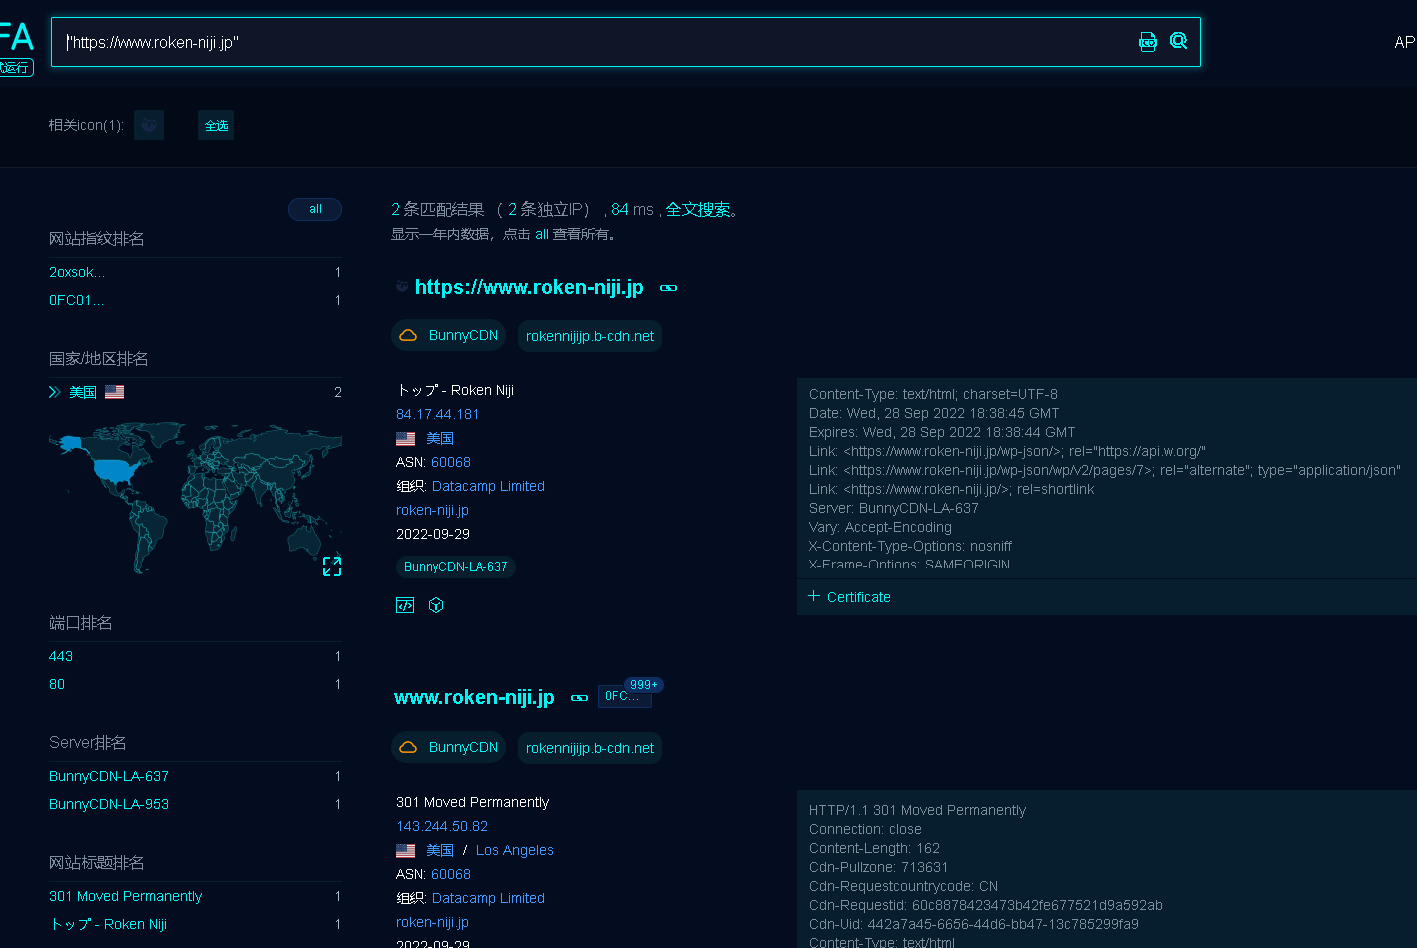Viewport: 1417px width, 948px height.
Task: Click Datacamp Limited in first result
Action: (488, 486)
